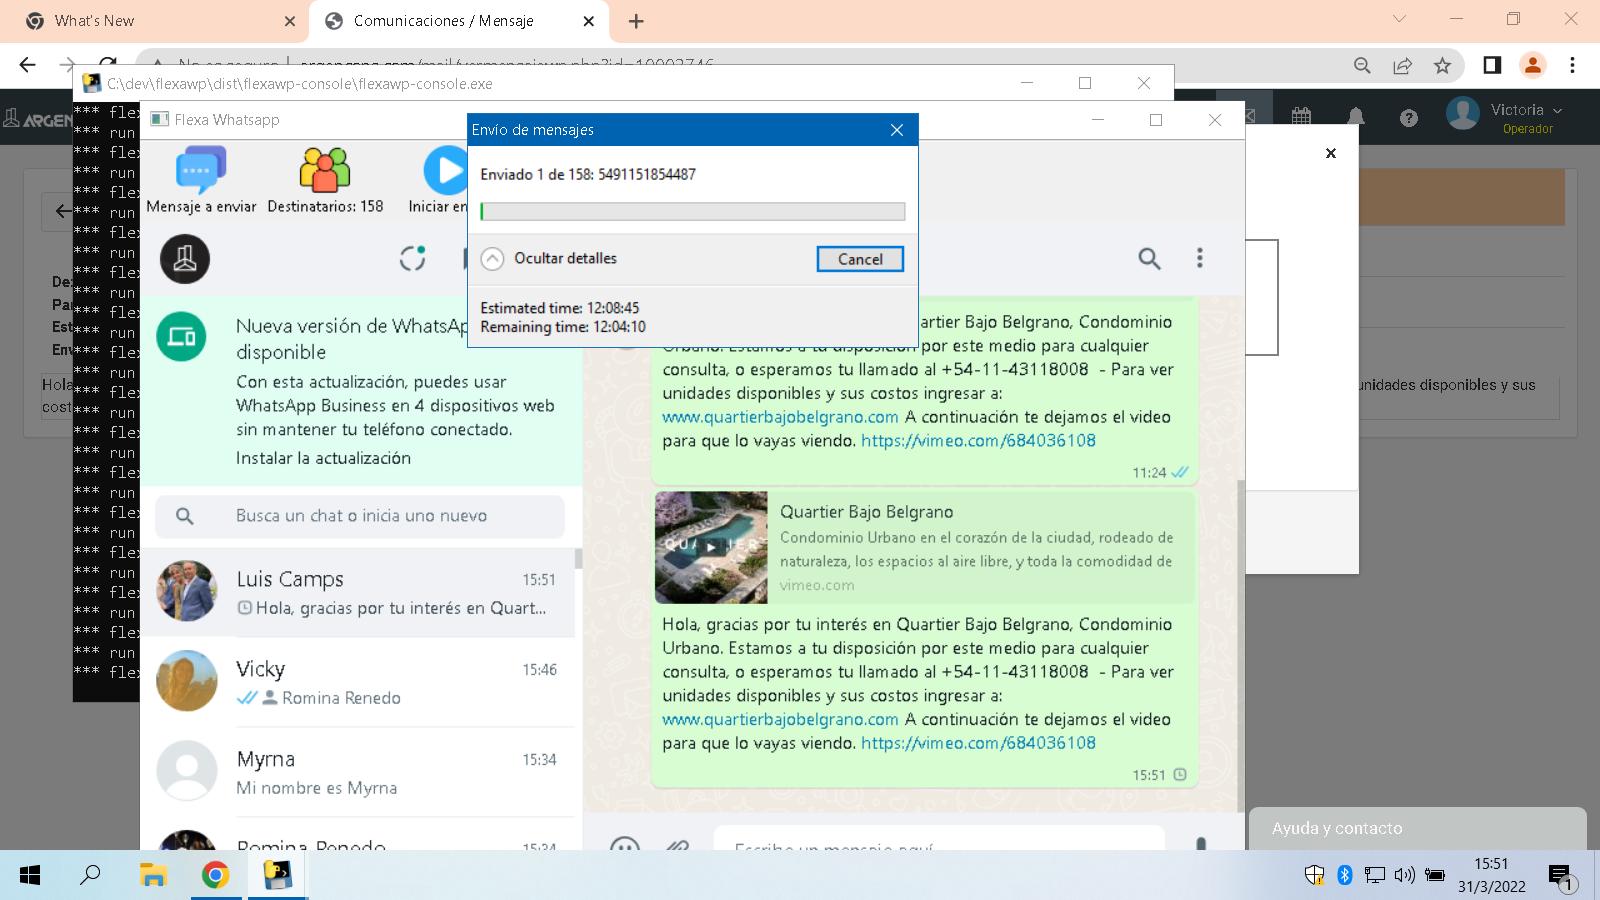This screenshot has height=900, width=1600.
Task: Search within chat using the magnifier icon
Action: 1149,259
